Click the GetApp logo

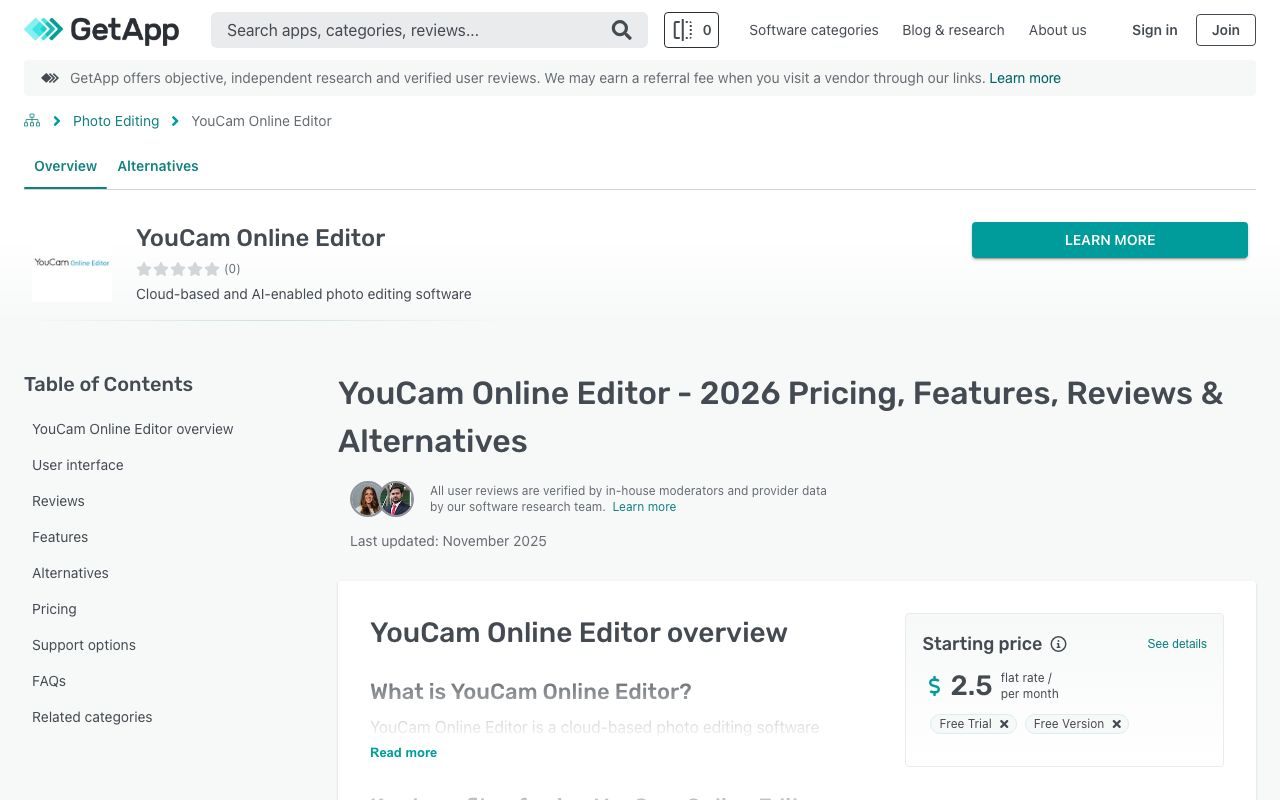(x=102, y=30)
